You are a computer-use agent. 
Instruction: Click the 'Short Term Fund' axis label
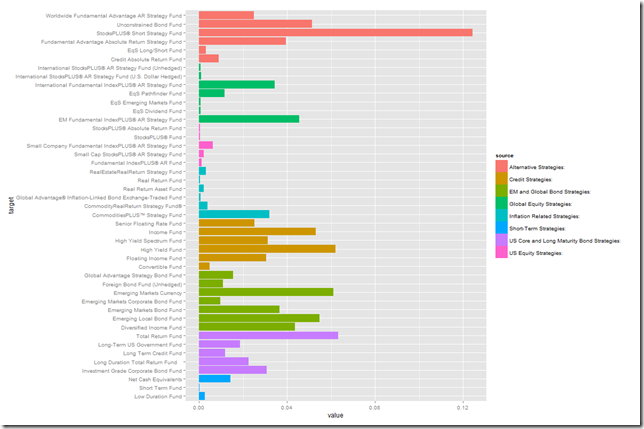pyautogui.click(x=161, y=388)
